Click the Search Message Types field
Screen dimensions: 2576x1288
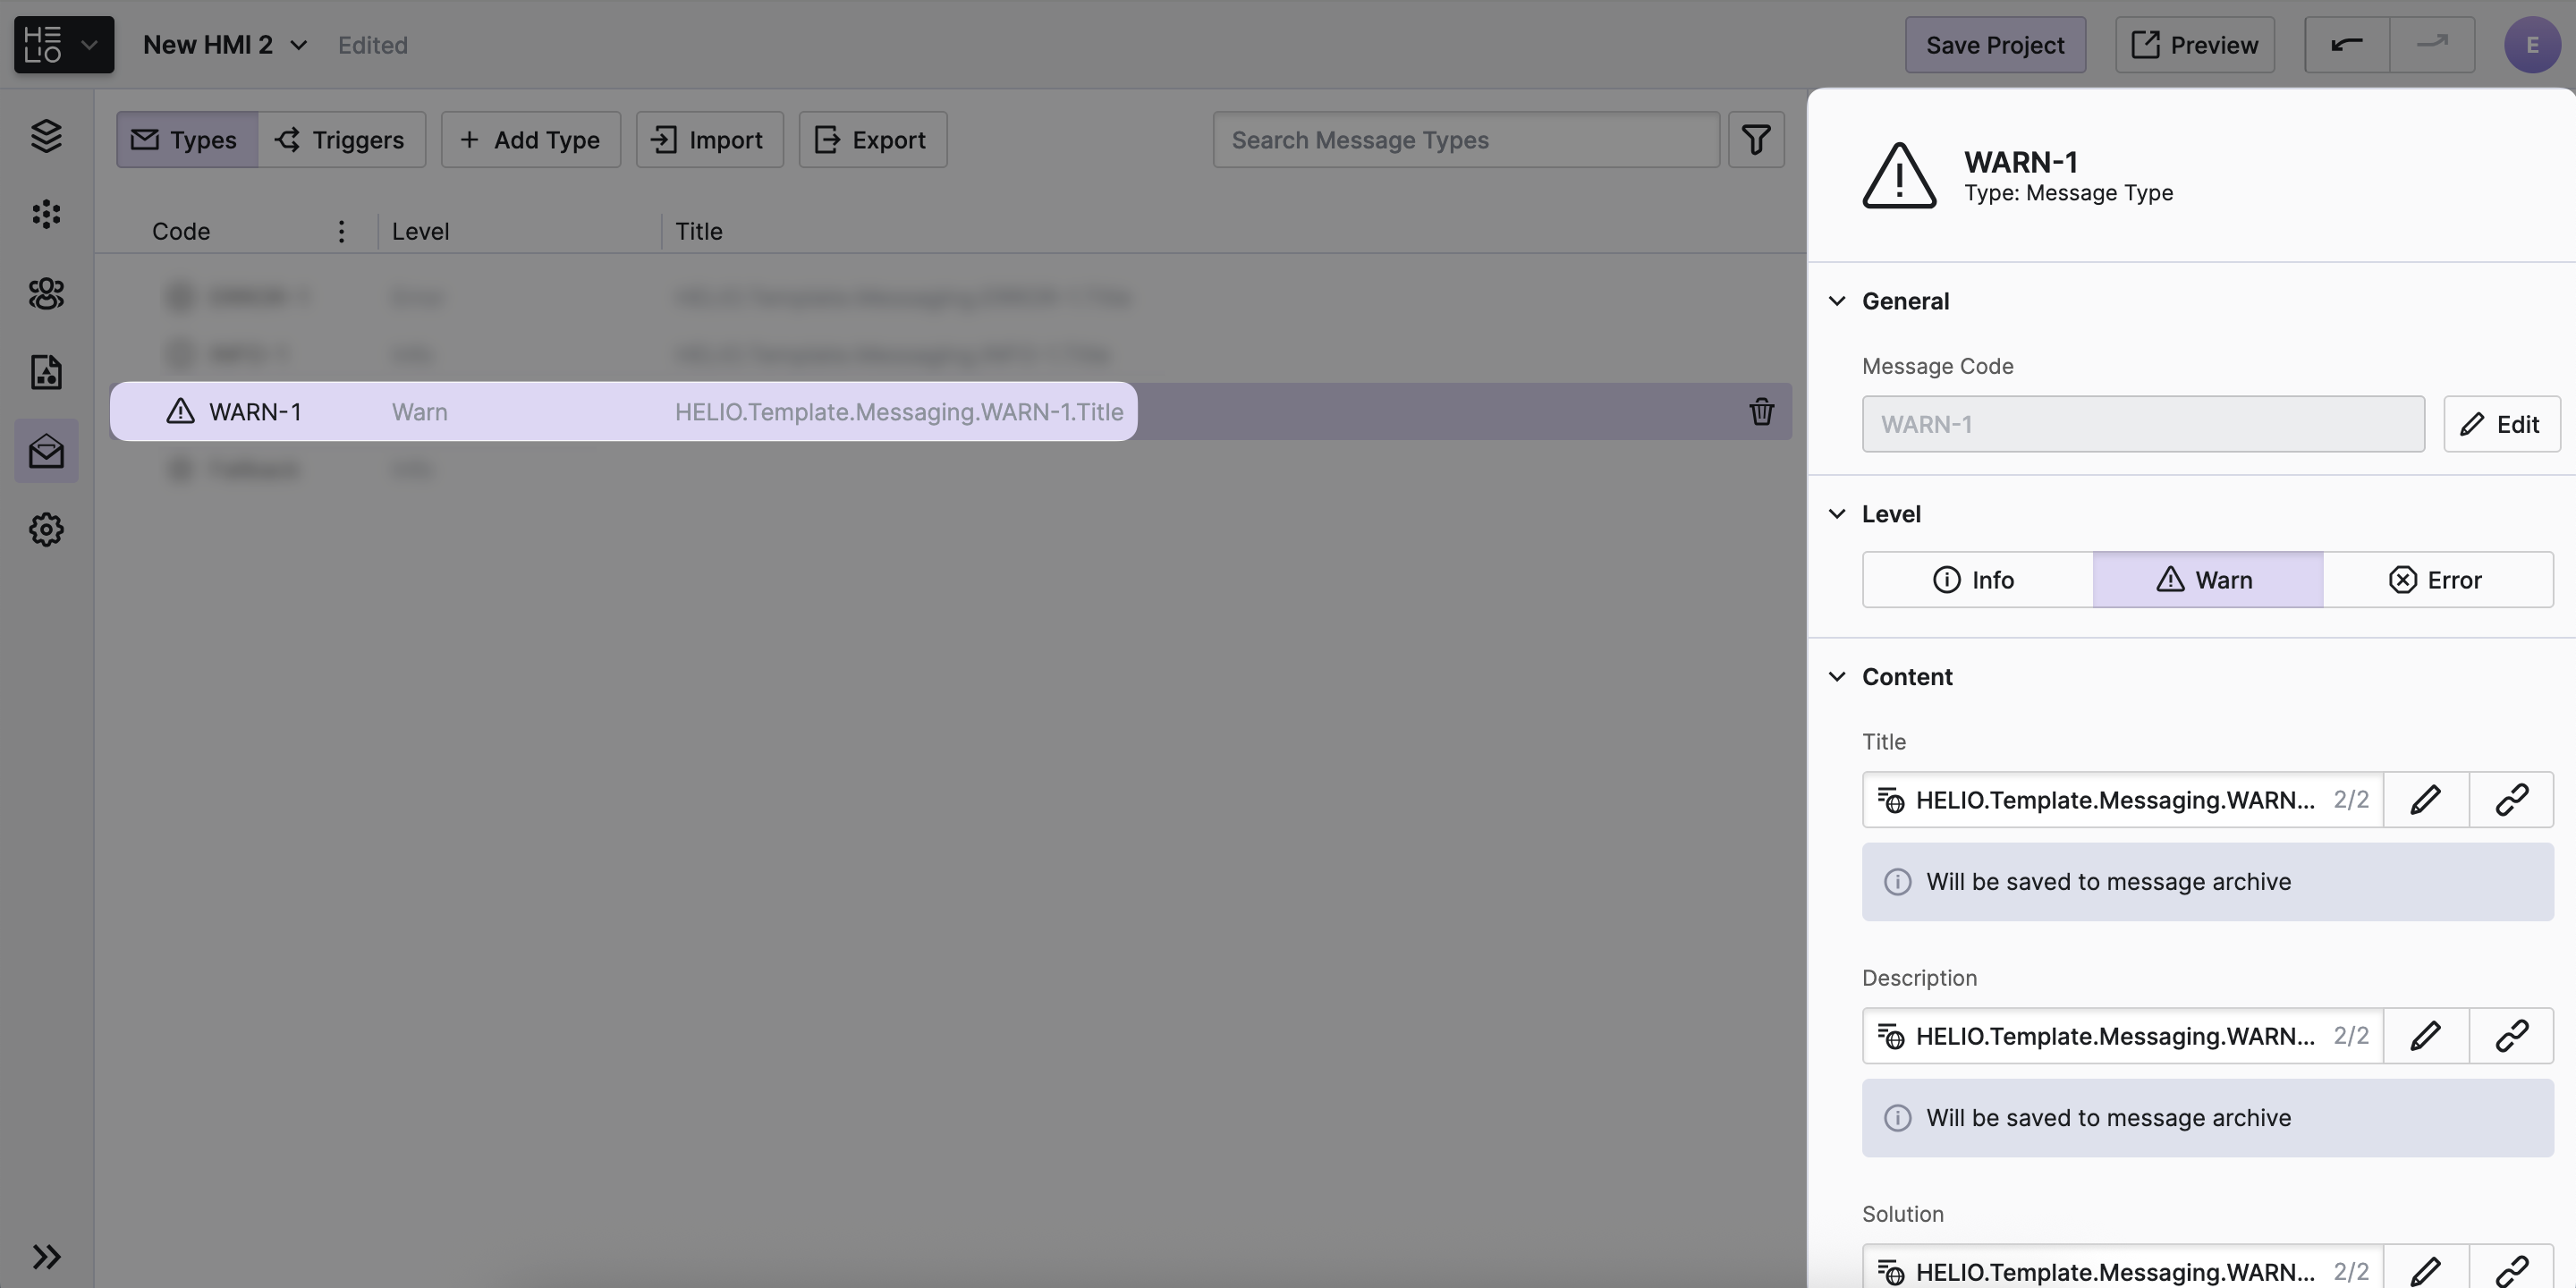(1465, 140)
